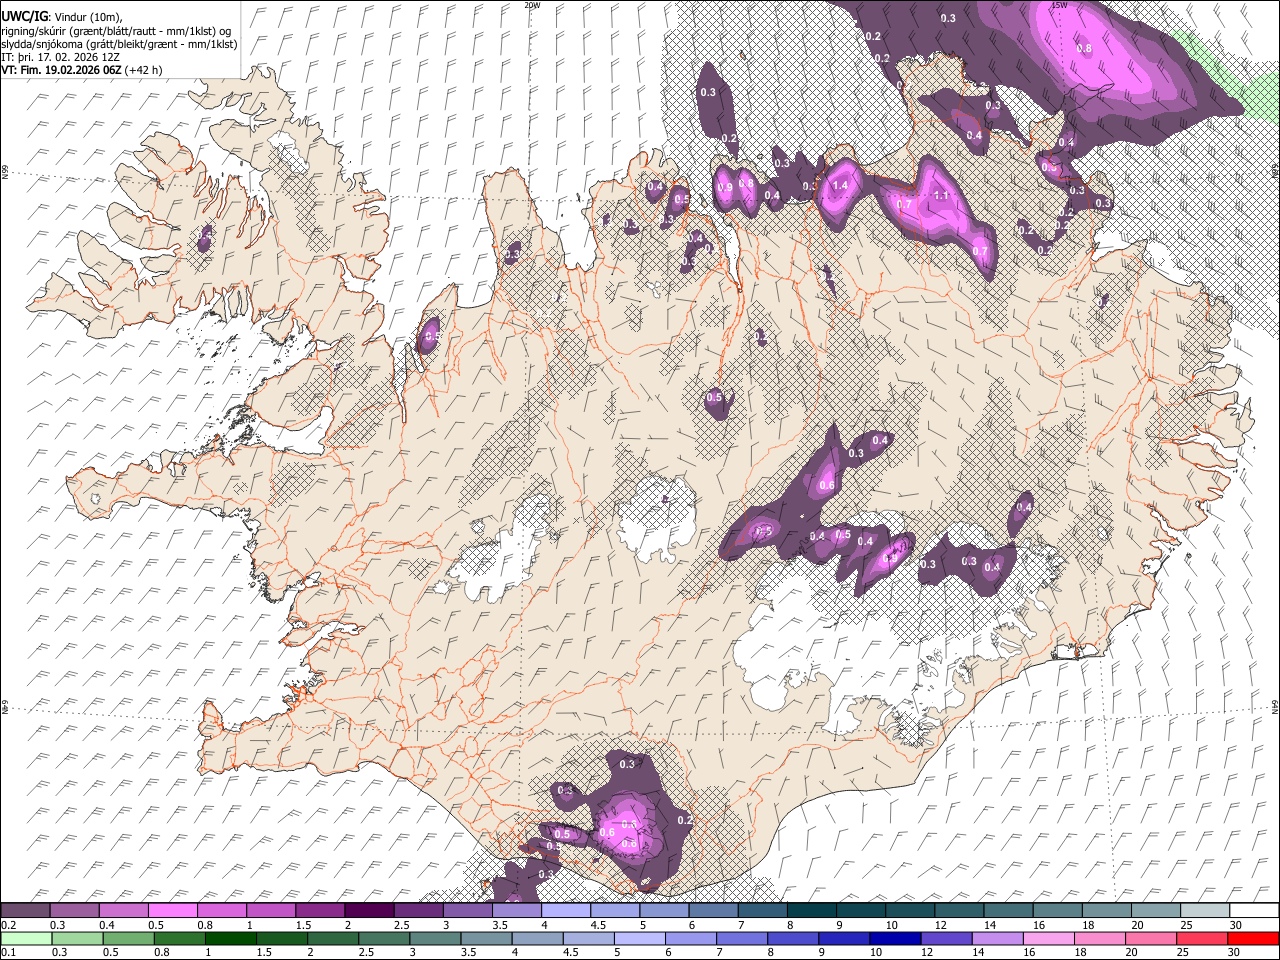
Task: Select the rain legend swatch between 4 and 4.5
Action: 537,938
